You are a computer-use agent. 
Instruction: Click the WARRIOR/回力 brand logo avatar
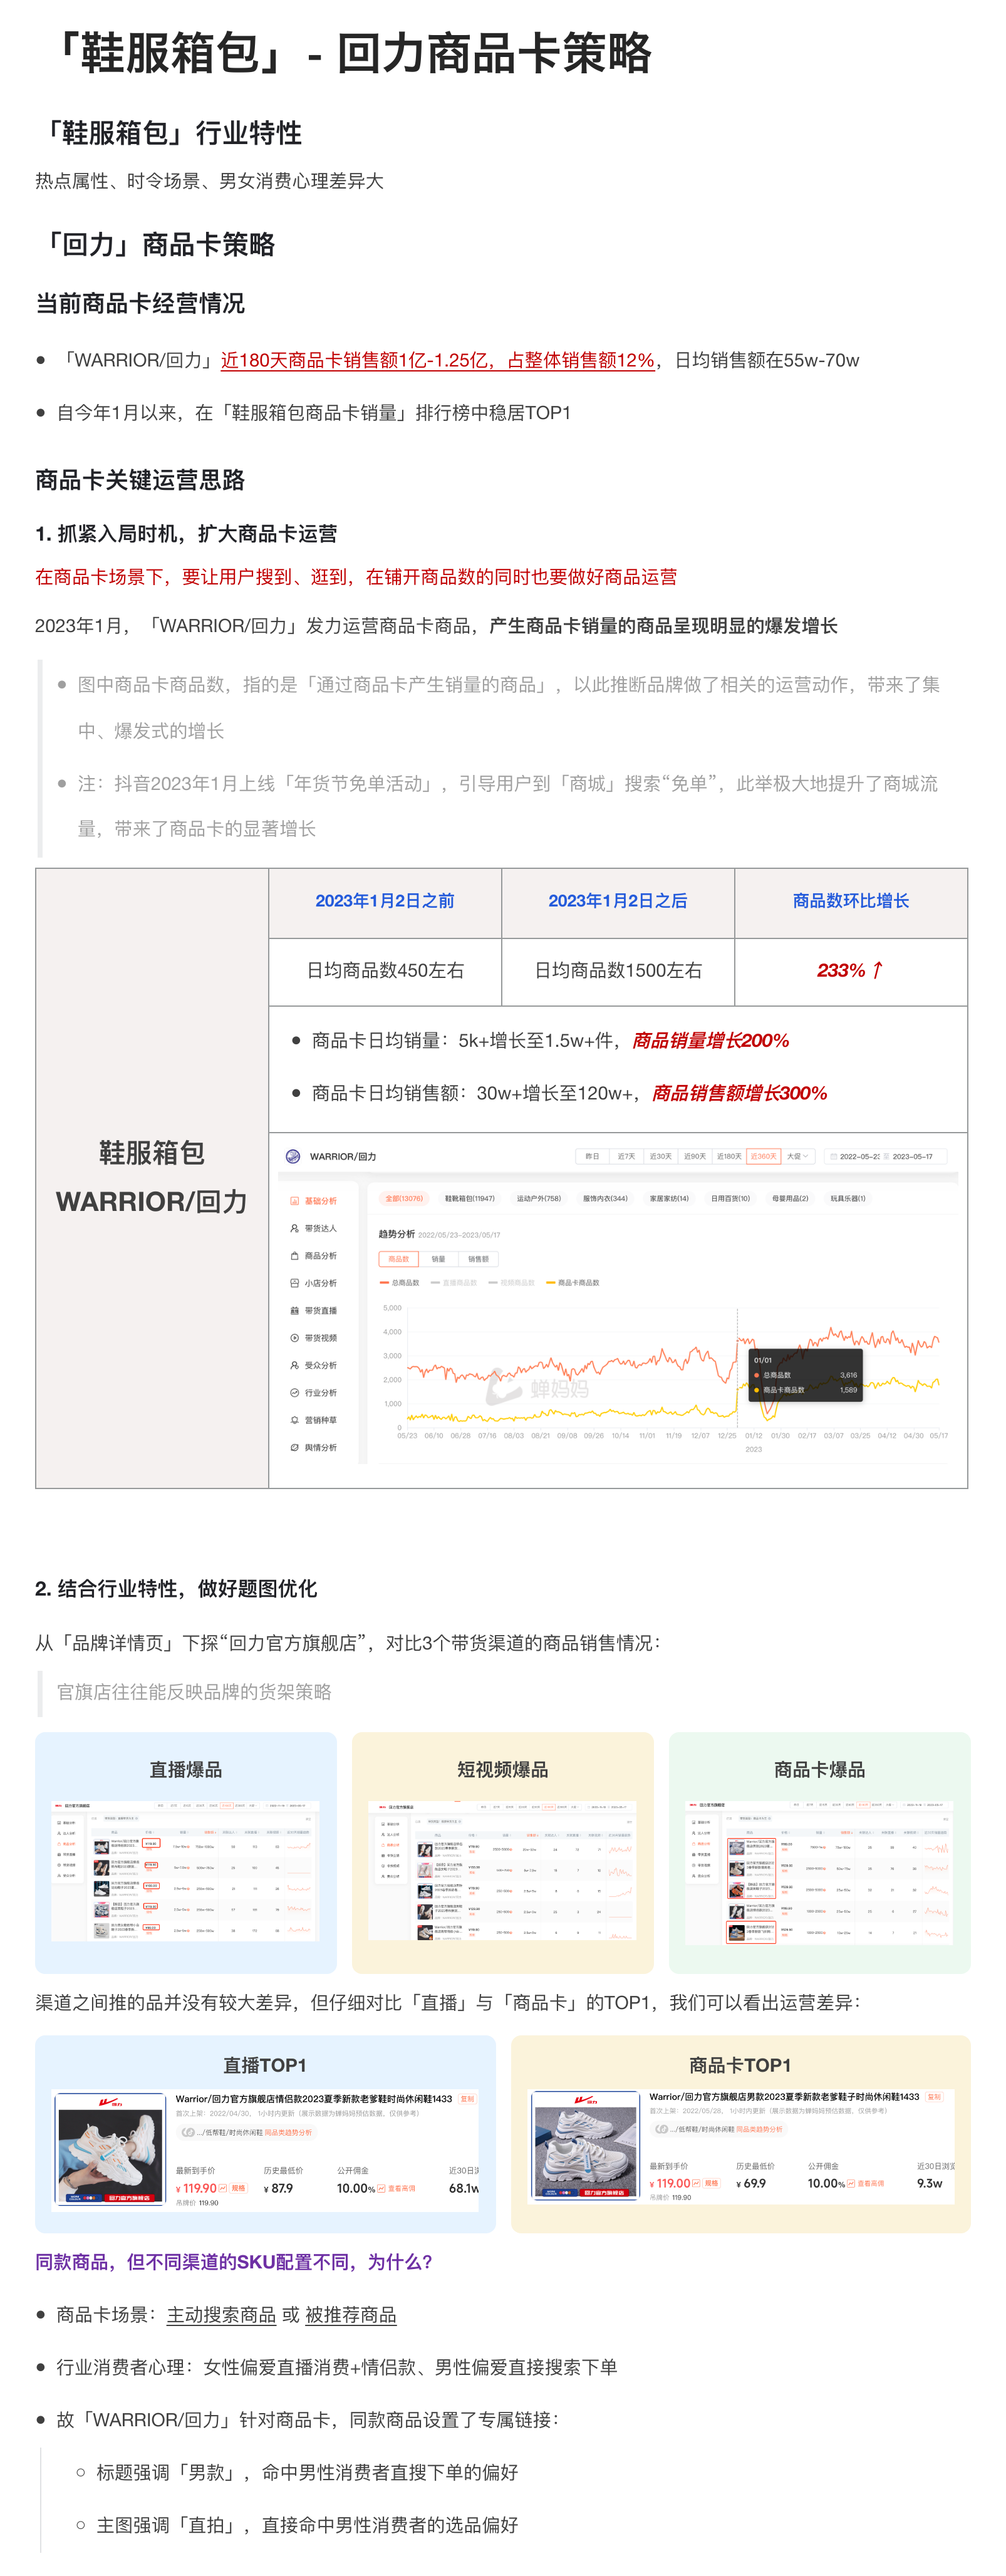coord(293,1156)
